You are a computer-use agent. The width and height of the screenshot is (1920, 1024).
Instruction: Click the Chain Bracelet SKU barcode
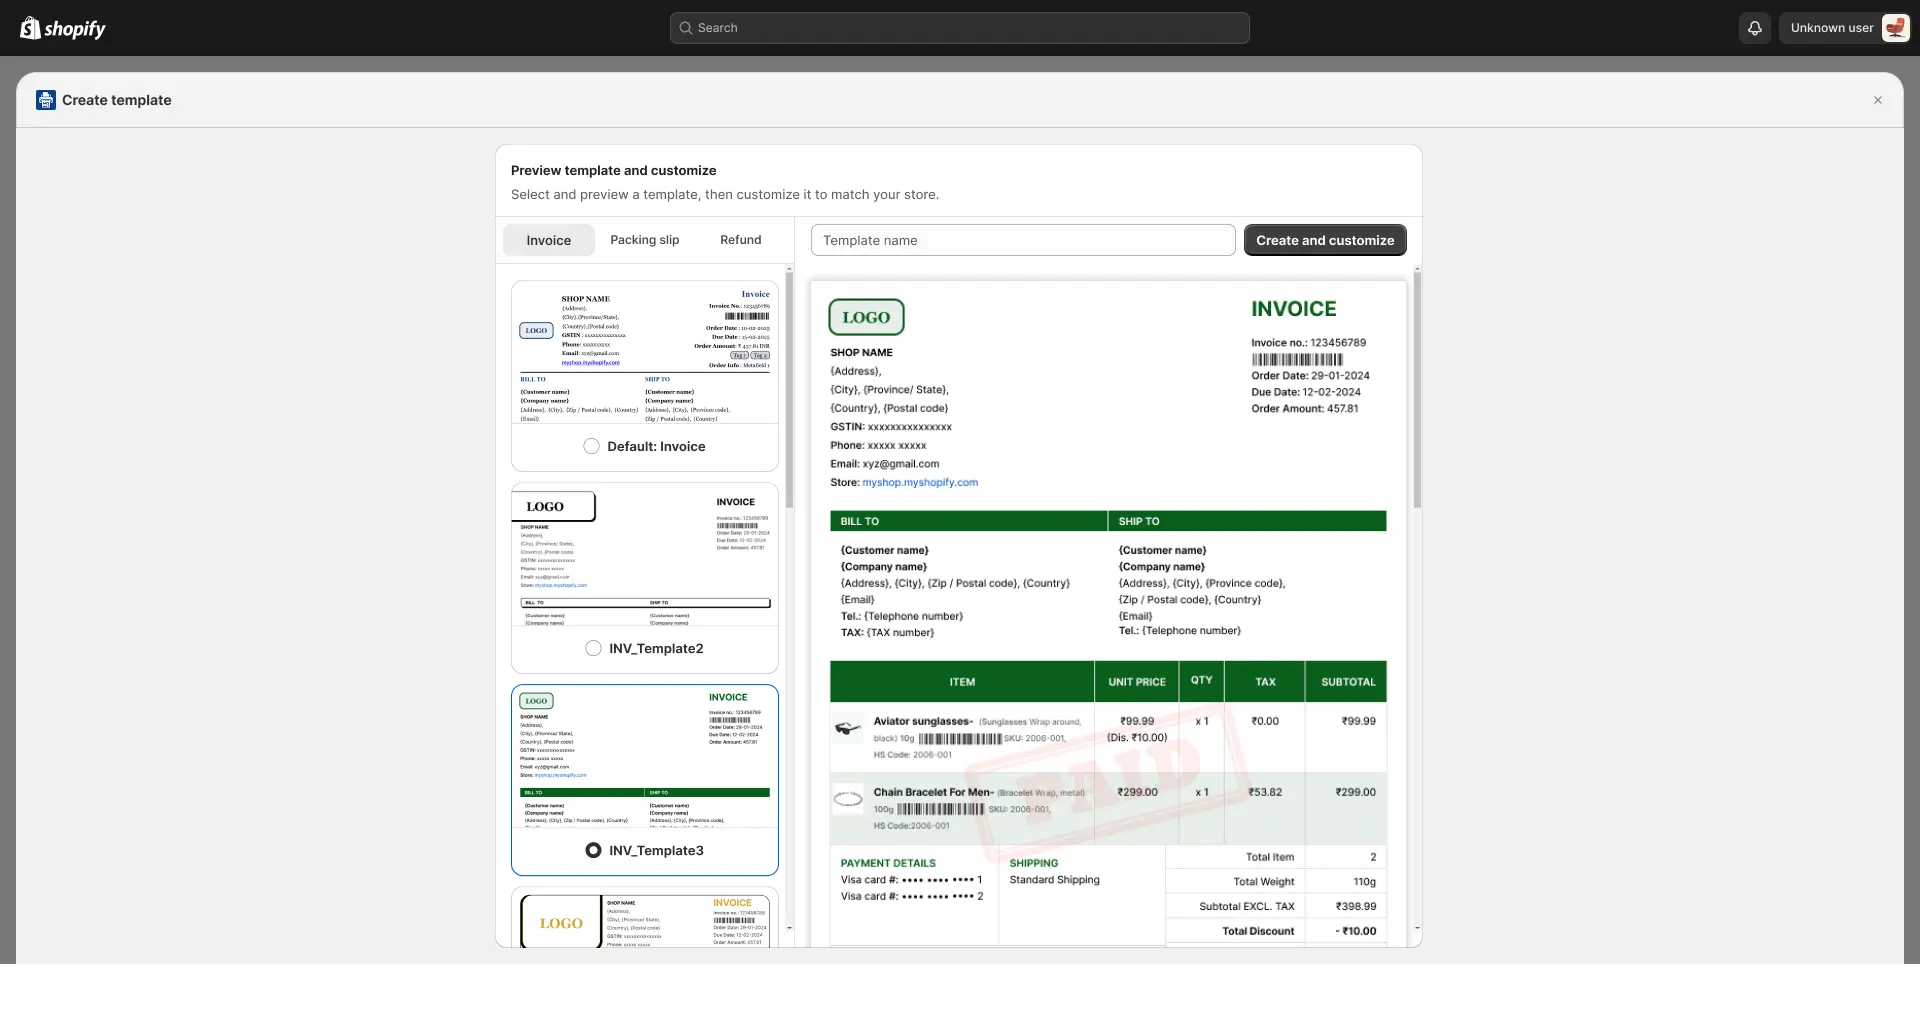click(x=940, y=809)
